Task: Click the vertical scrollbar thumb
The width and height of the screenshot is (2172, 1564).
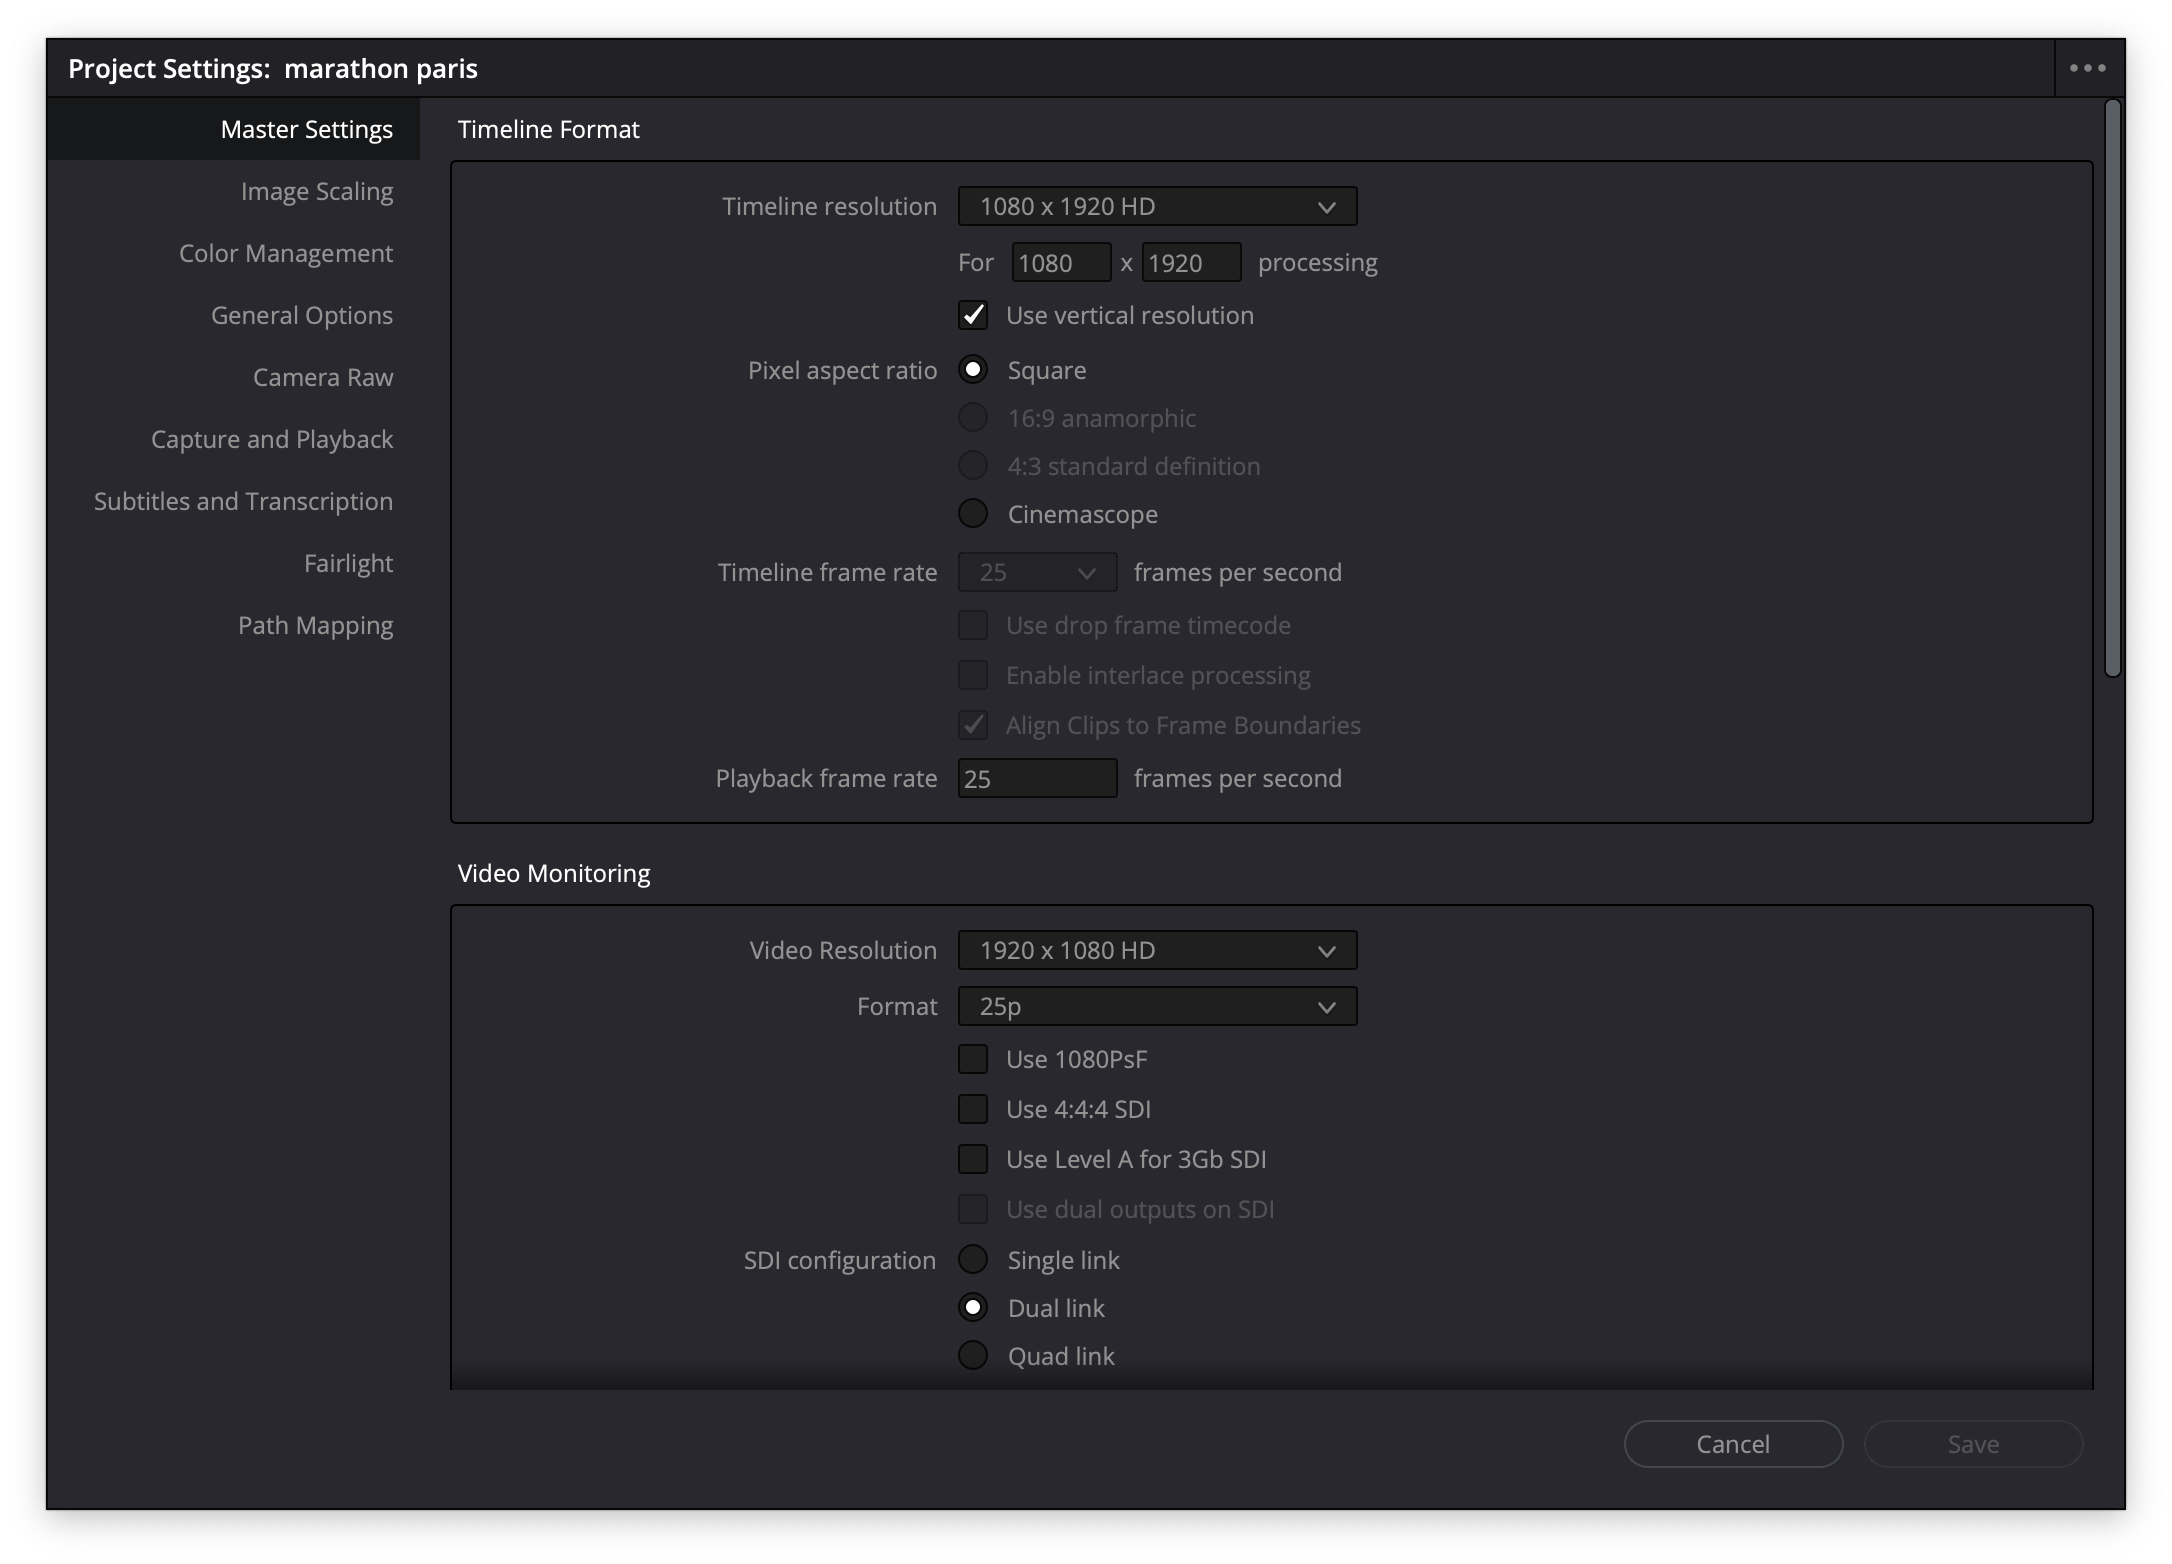Action: (2112, 388)
